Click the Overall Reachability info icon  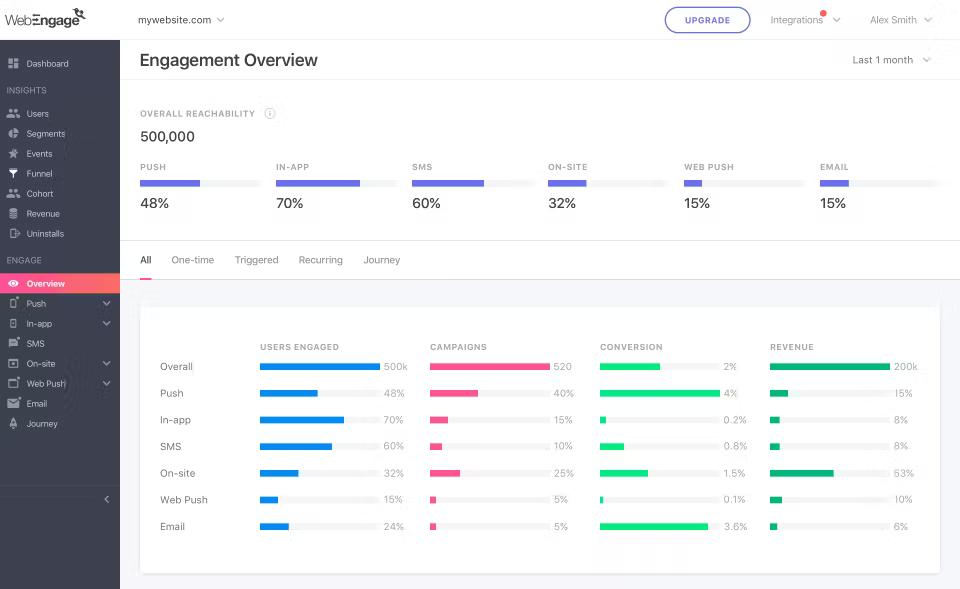pos(269,113)
